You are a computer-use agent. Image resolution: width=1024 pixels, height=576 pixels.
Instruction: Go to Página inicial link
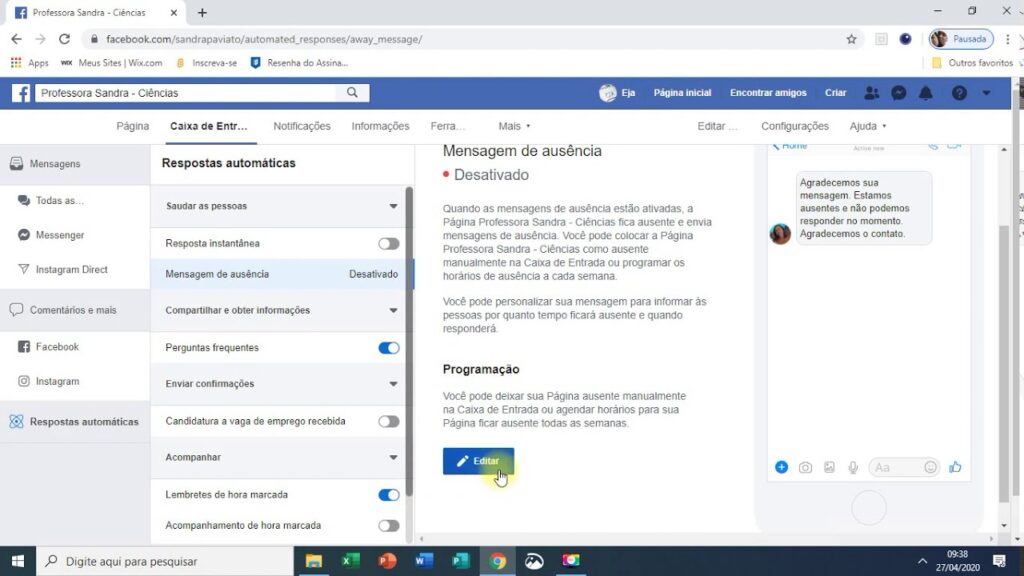click(x=682, y=93)
